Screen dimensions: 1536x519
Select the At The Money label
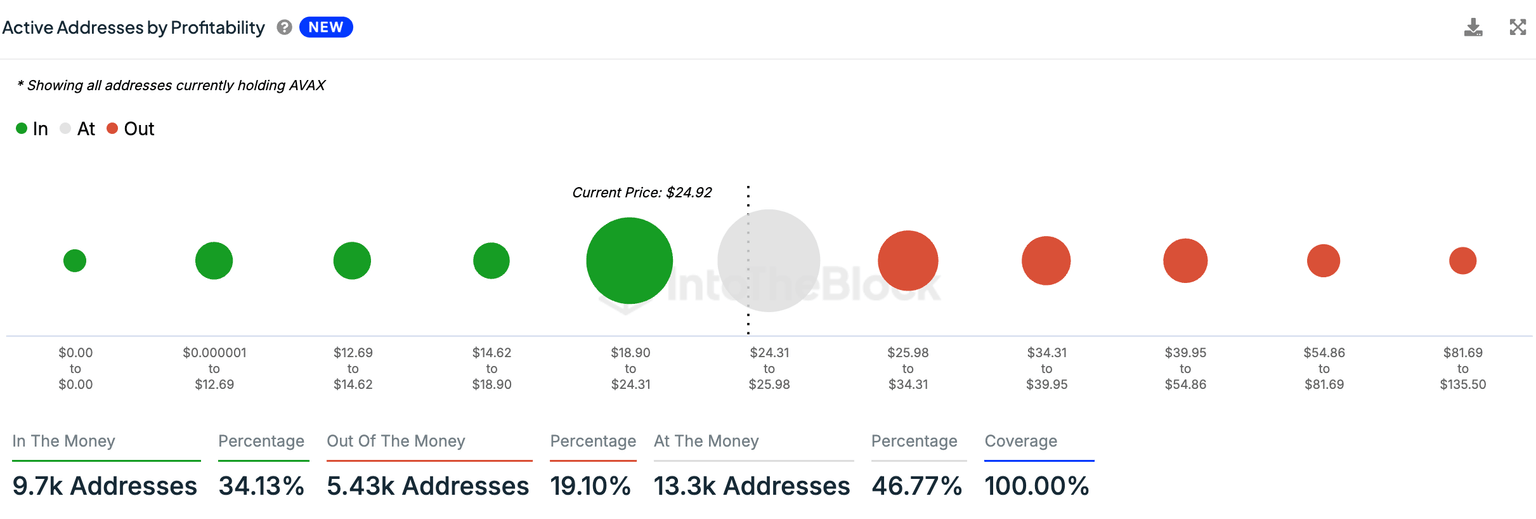[x=706, y=441]
